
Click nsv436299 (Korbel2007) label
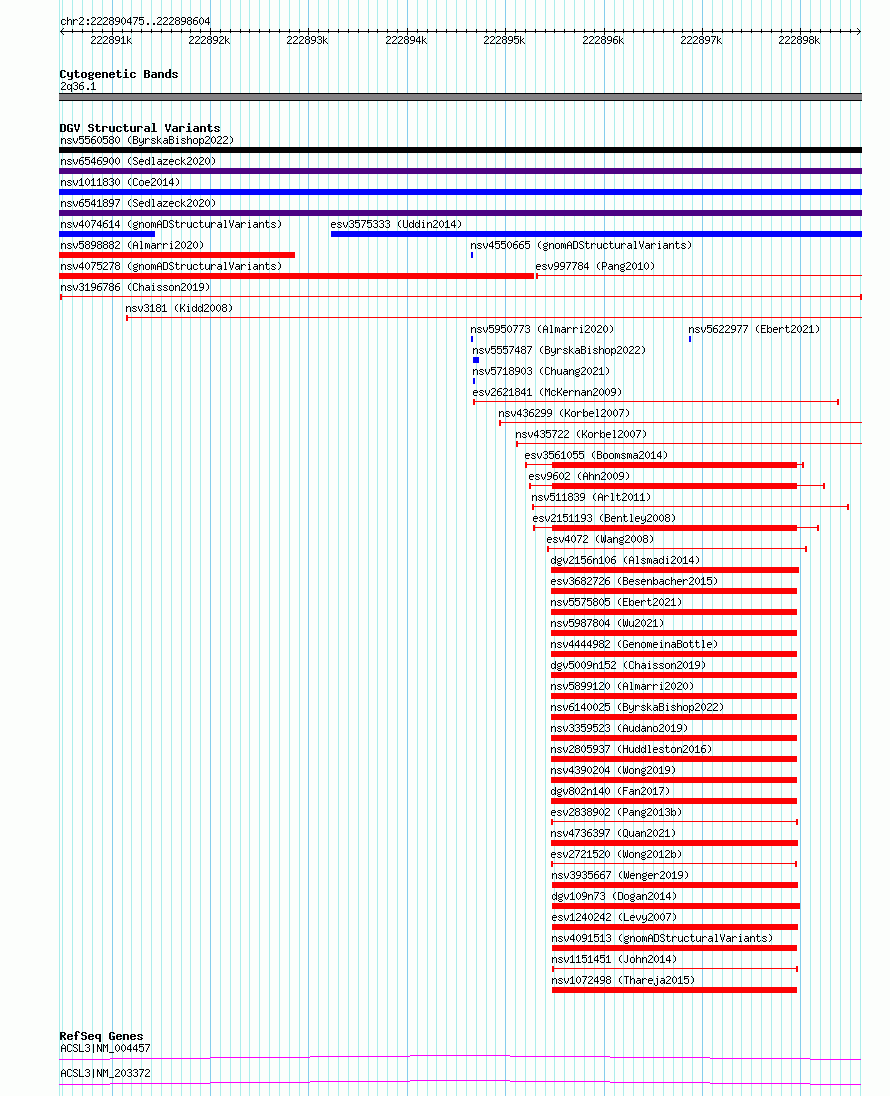pyautogui.click(x=564, y=413)
